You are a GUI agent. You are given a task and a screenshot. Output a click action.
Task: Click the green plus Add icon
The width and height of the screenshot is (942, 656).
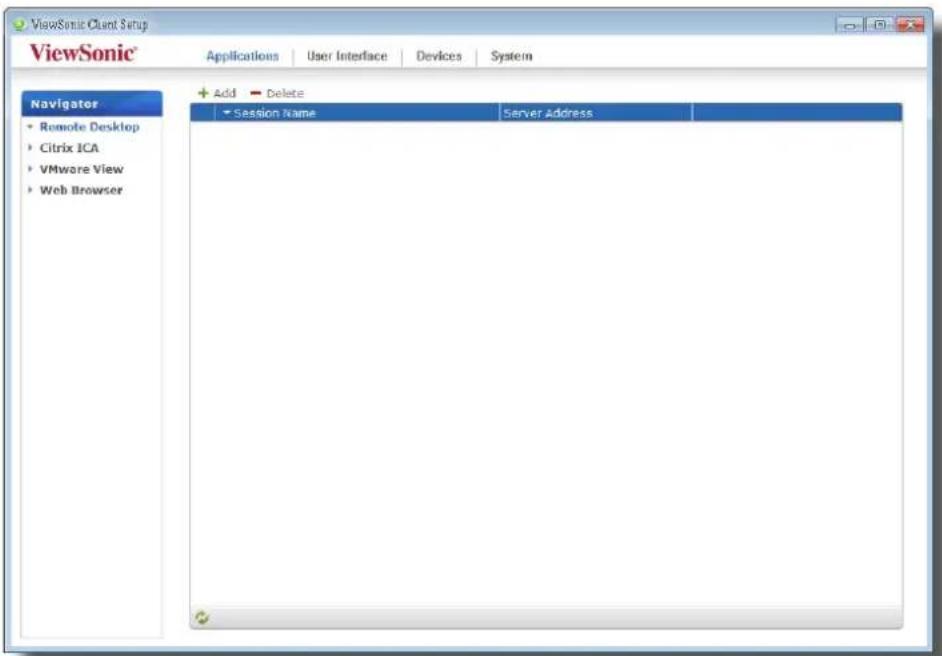click(x=204, y=93)
